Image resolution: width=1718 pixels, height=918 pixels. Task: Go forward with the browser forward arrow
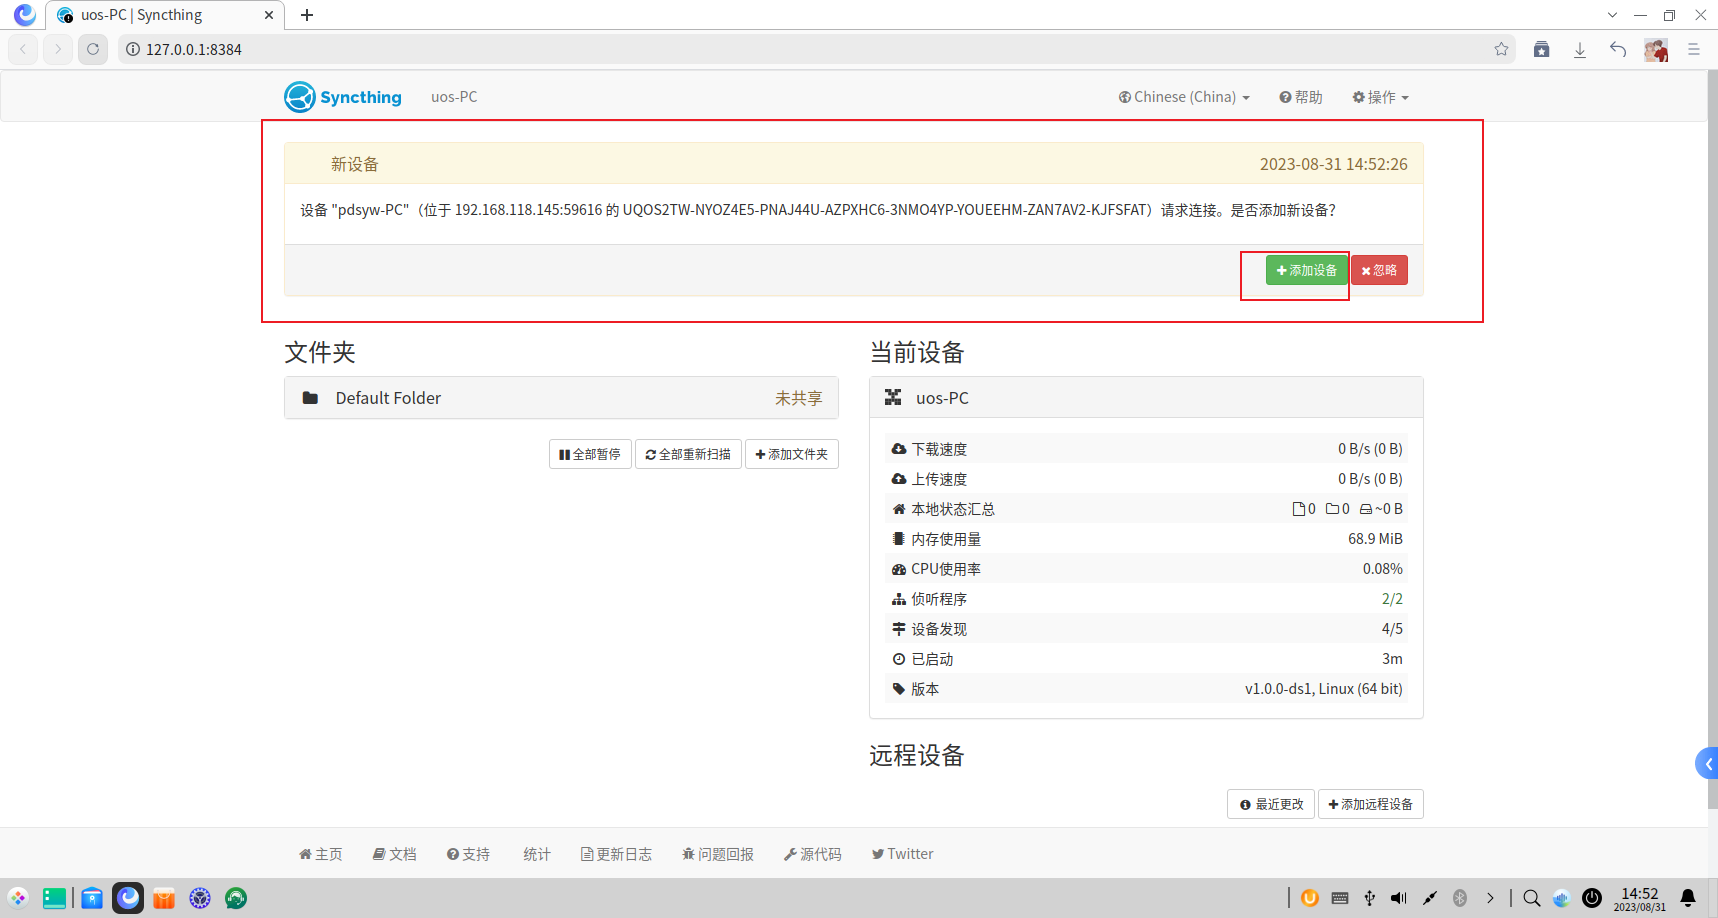(58, 49)
